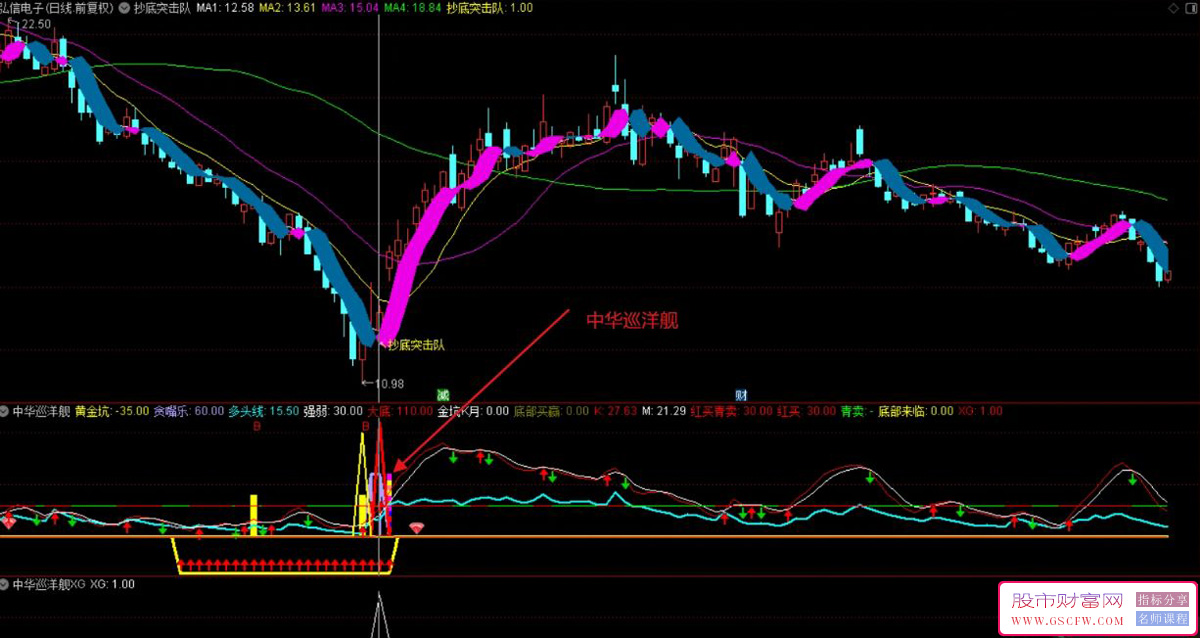Click the MA3: 15.04 value
1200x638 pixels.
(x=349, y=7)
